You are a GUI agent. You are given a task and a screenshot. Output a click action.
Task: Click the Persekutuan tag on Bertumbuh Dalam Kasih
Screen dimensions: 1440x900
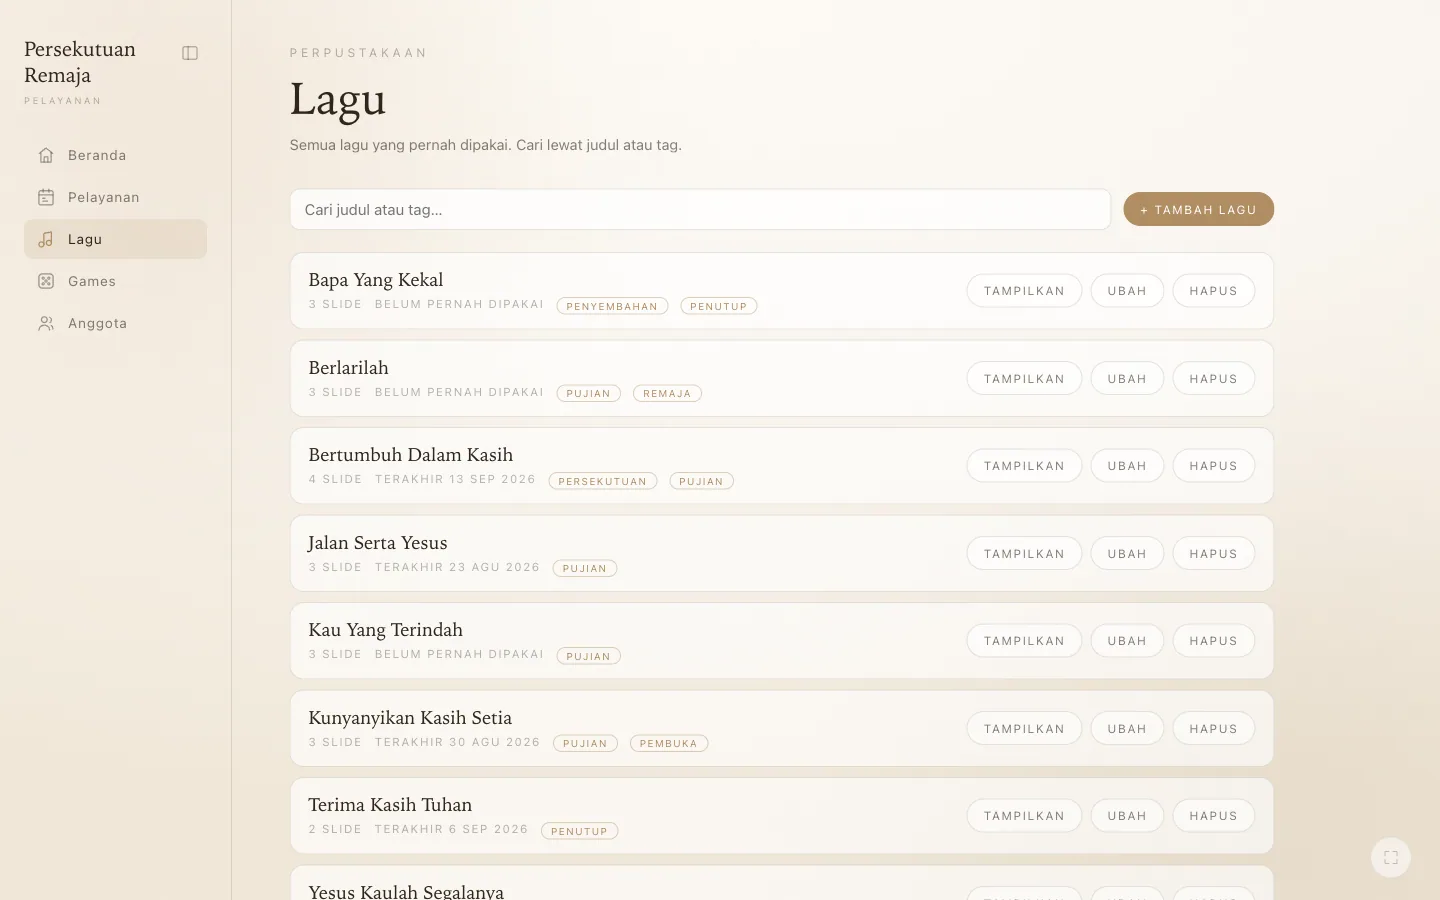[x=603, y=481]
